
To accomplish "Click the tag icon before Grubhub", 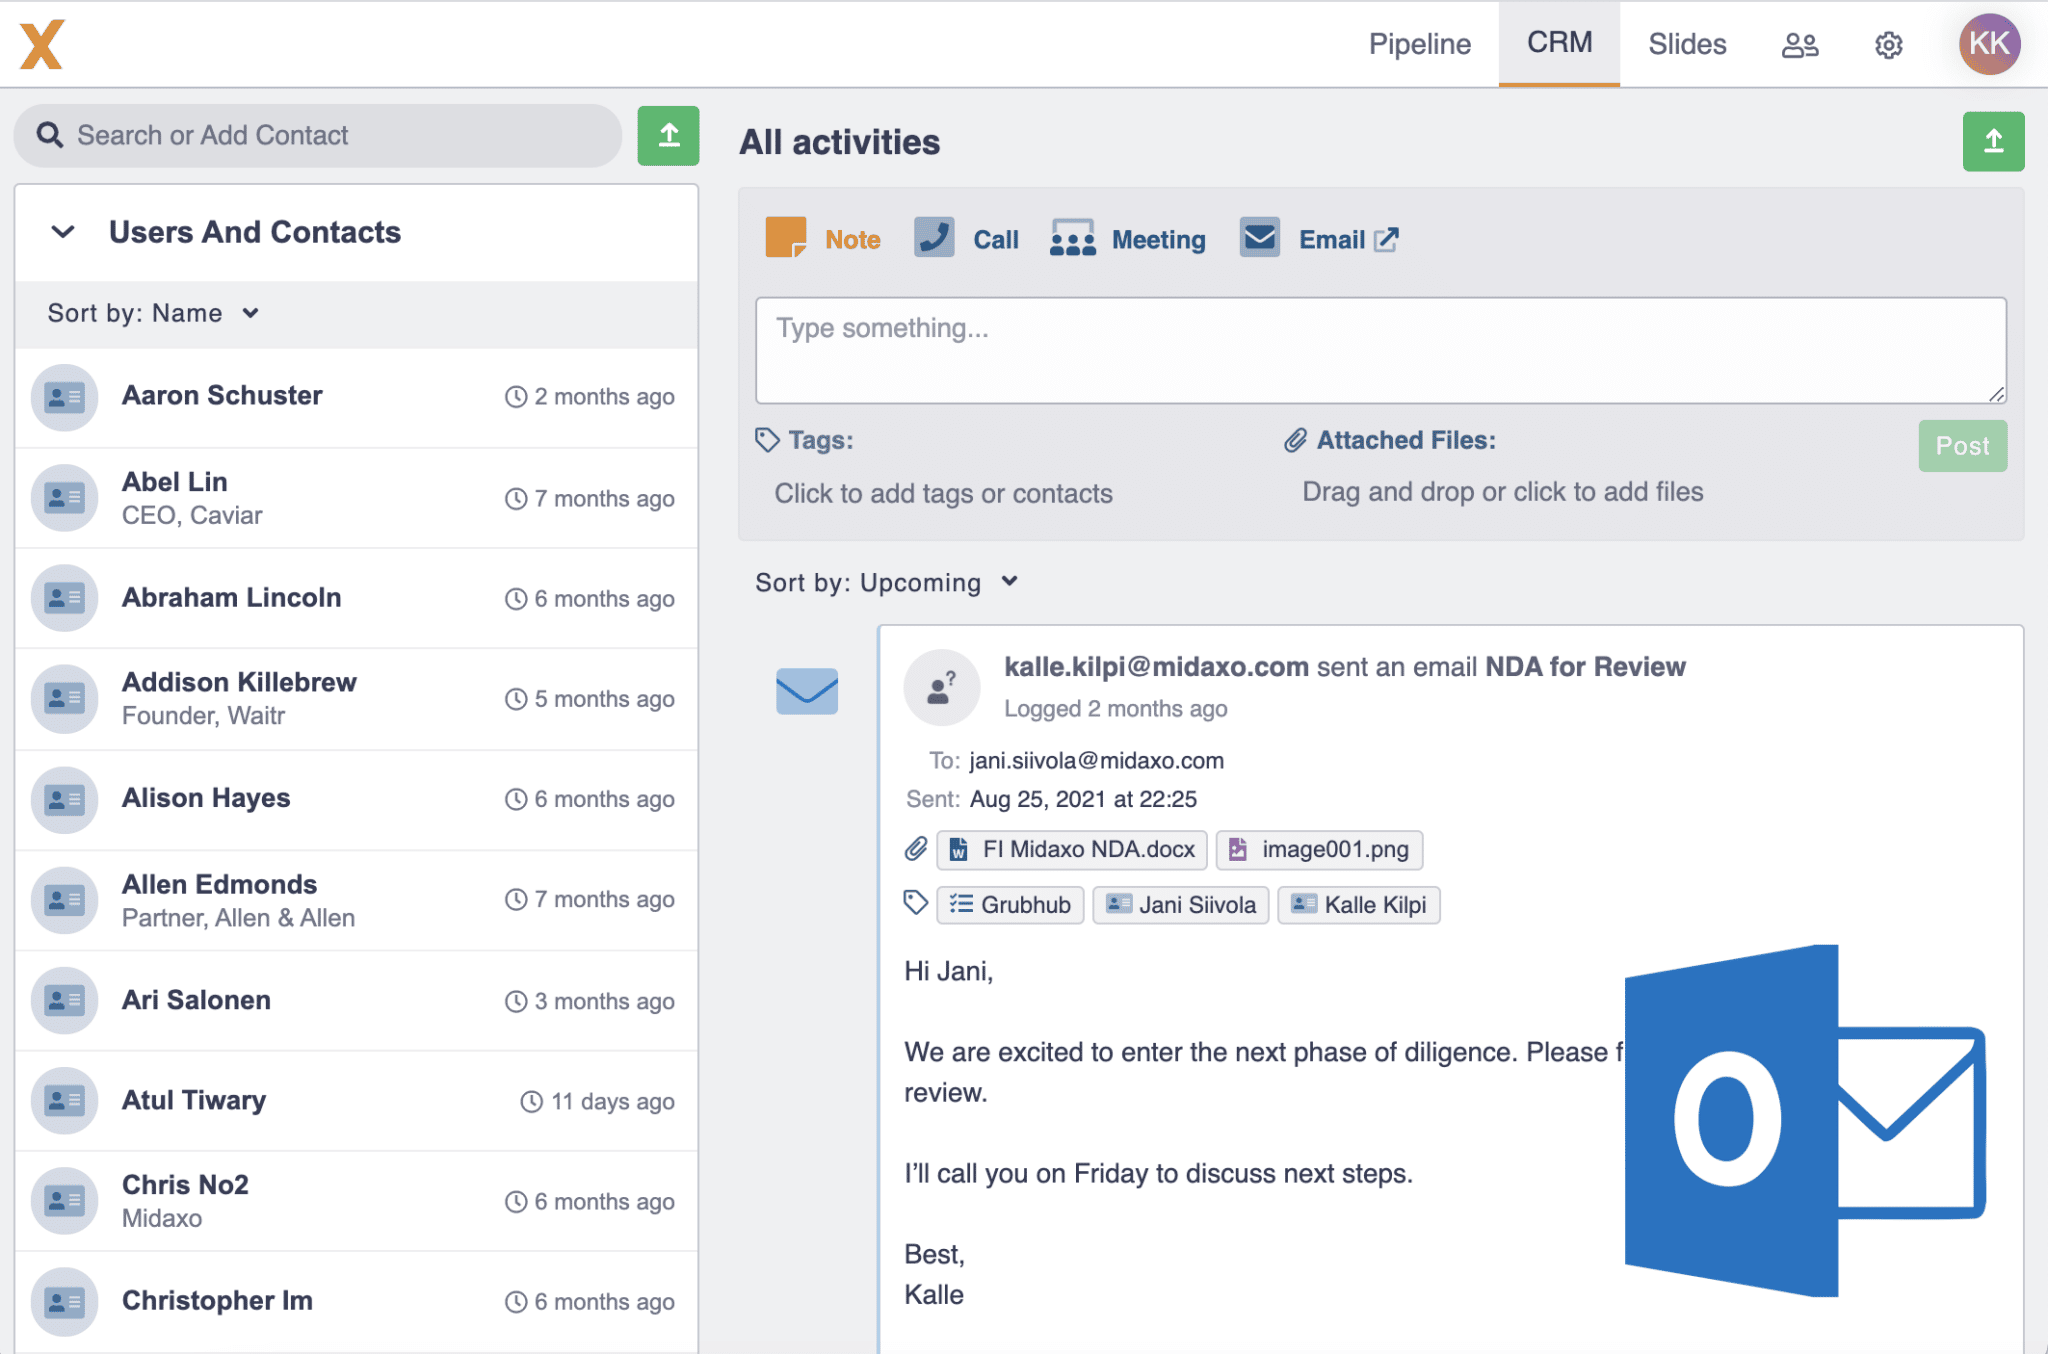I will click(915, 903).
